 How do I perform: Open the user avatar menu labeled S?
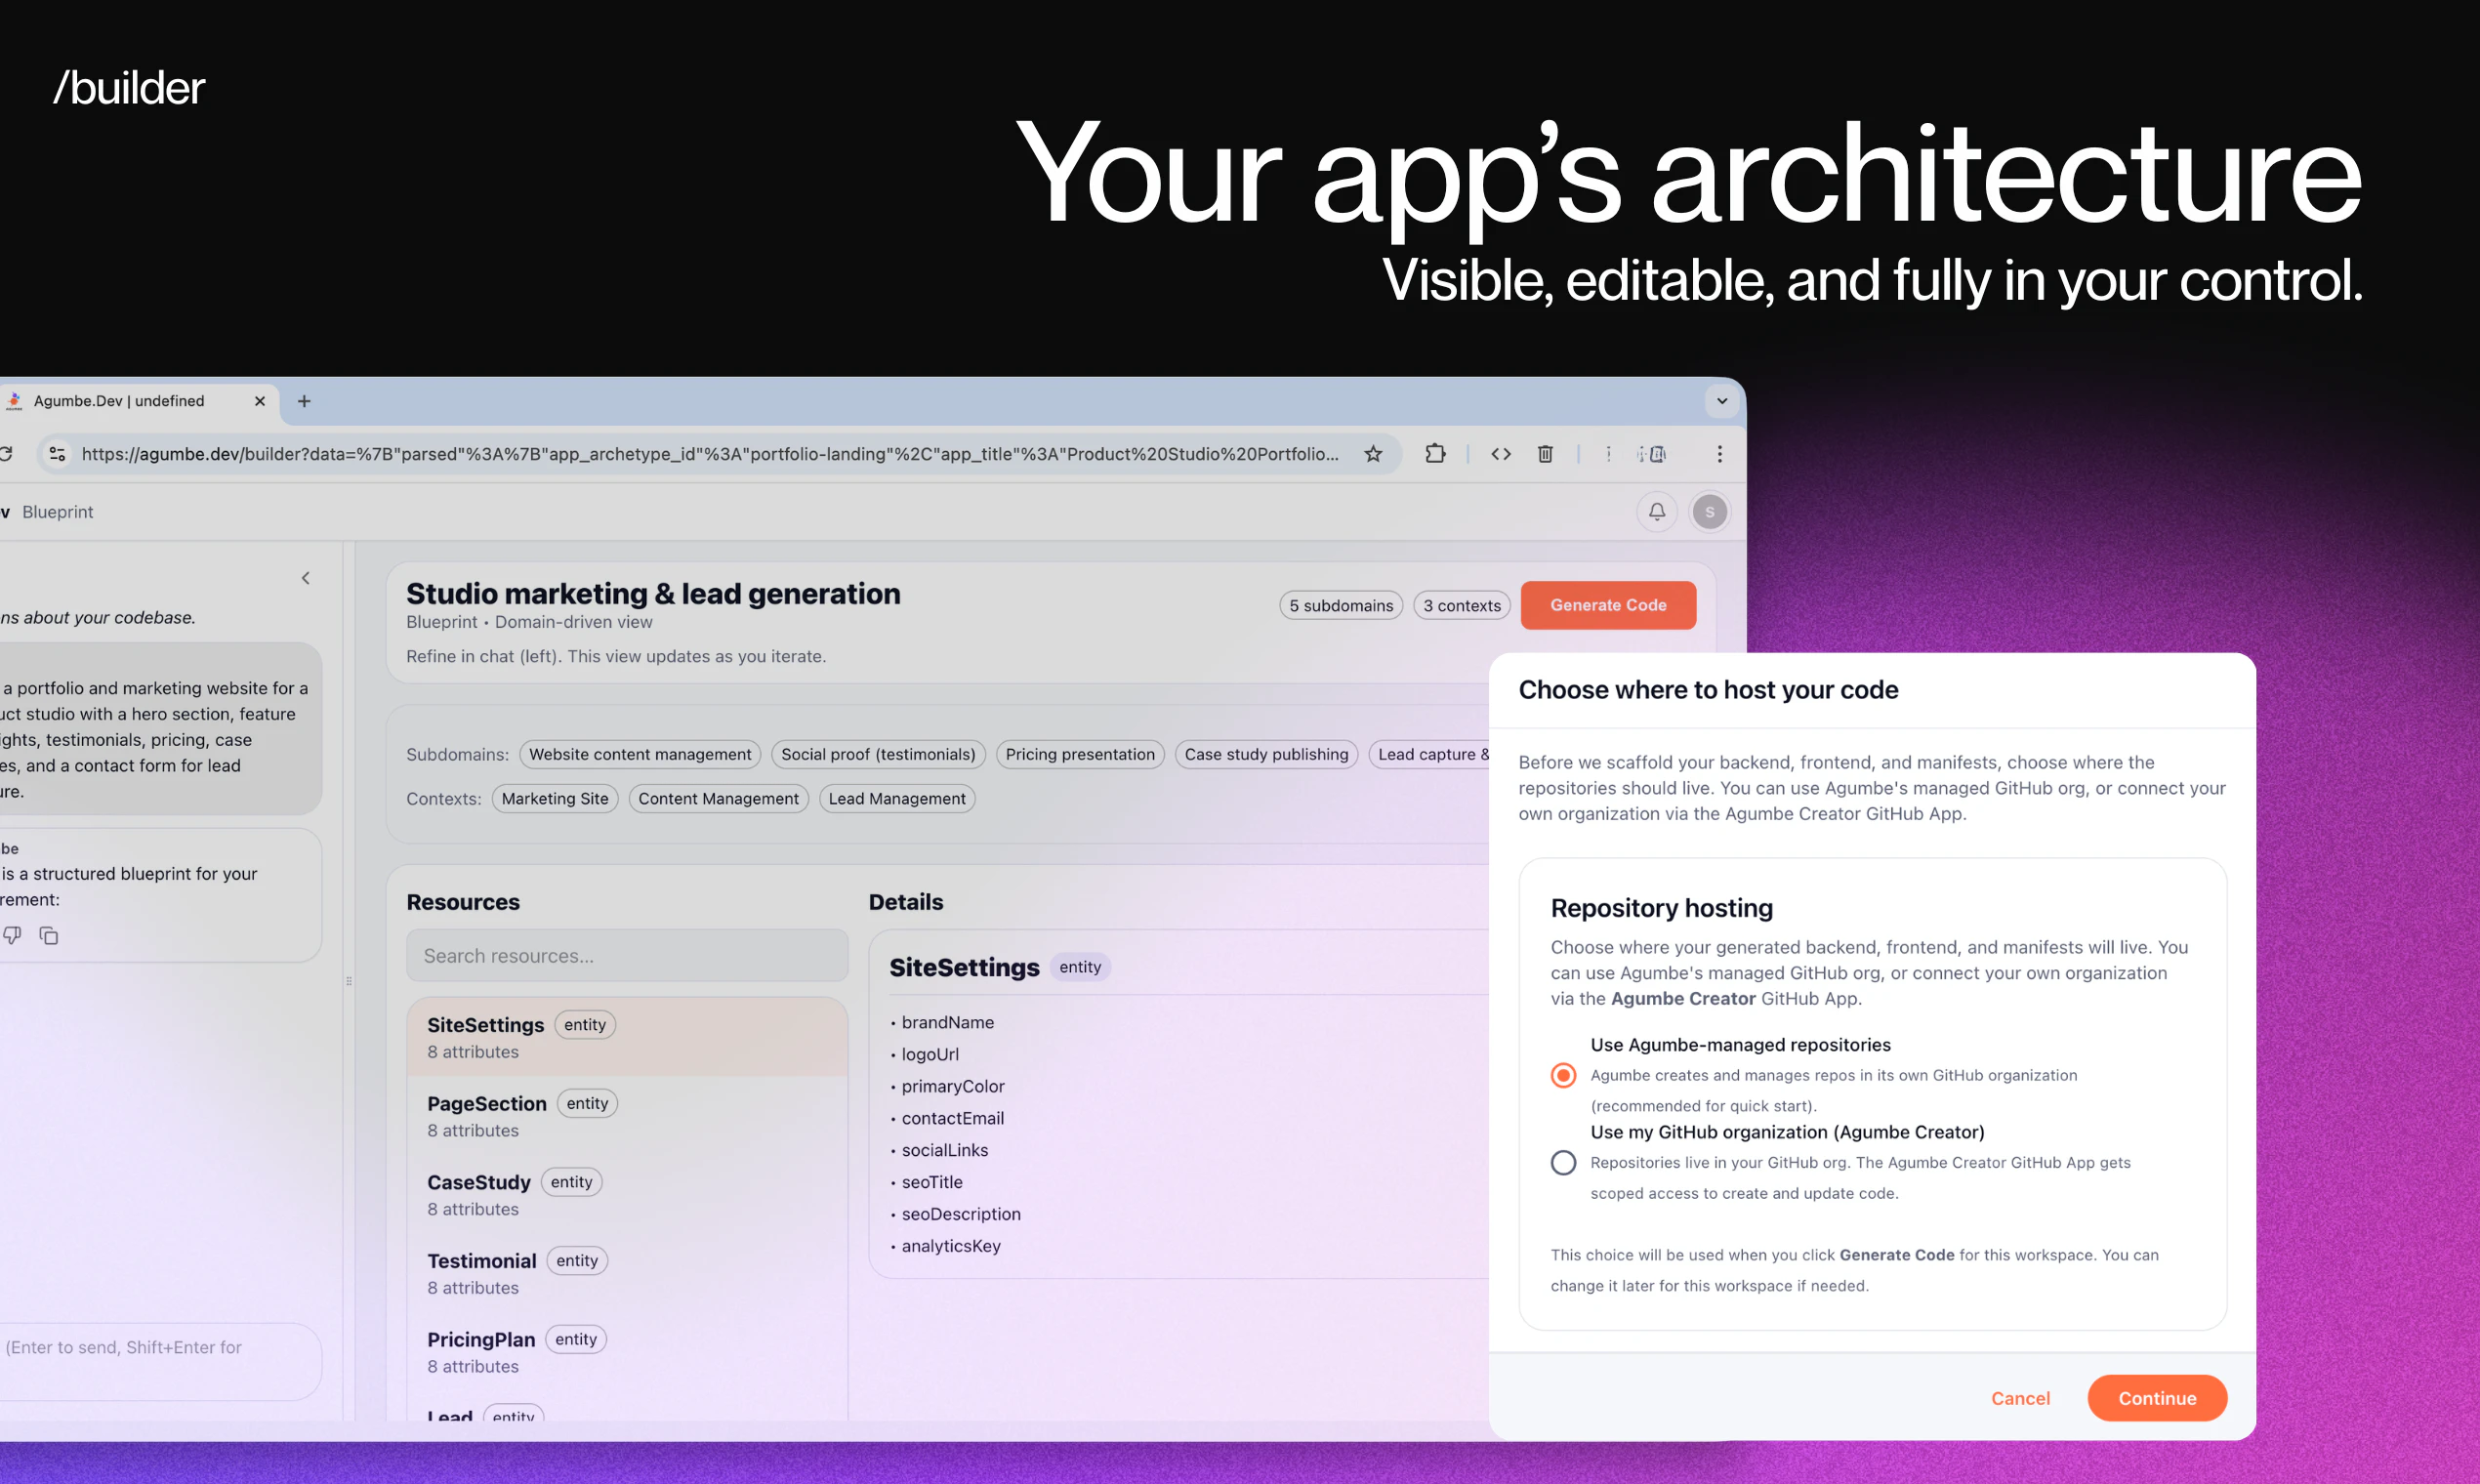tap(1709, 511)
